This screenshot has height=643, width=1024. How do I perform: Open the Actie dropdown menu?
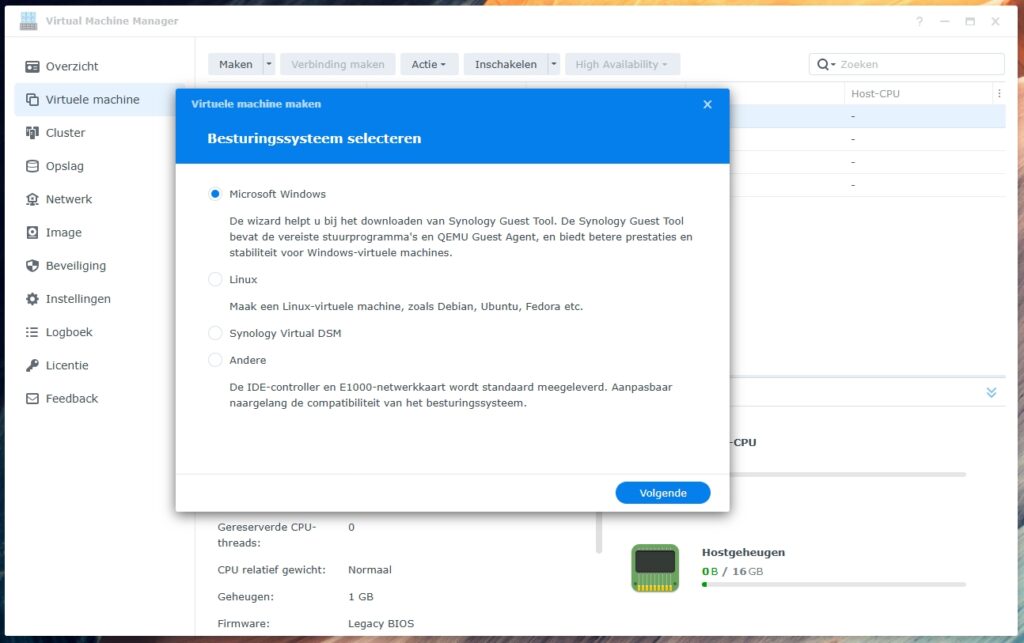tap(430, 64)
